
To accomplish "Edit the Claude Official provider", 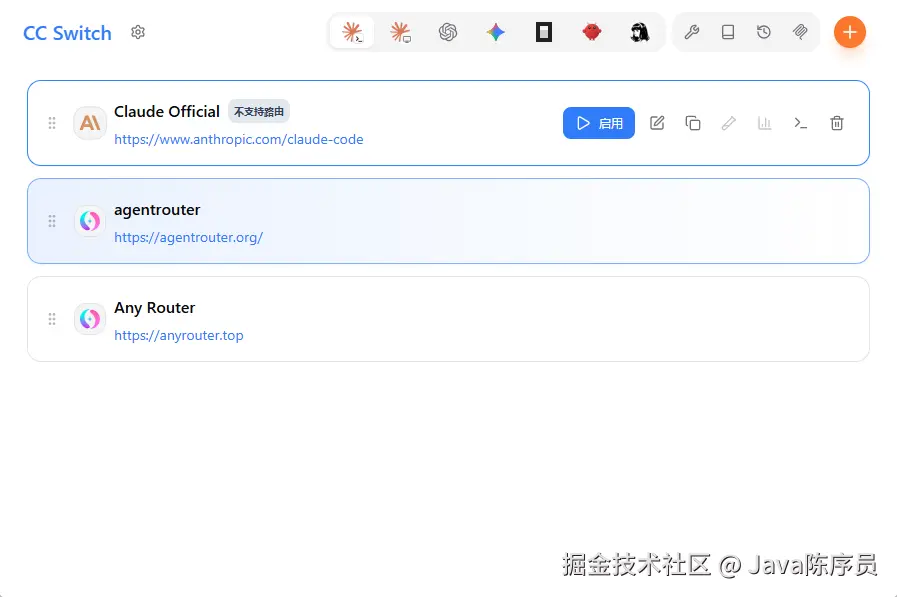I will coord(657,123).
